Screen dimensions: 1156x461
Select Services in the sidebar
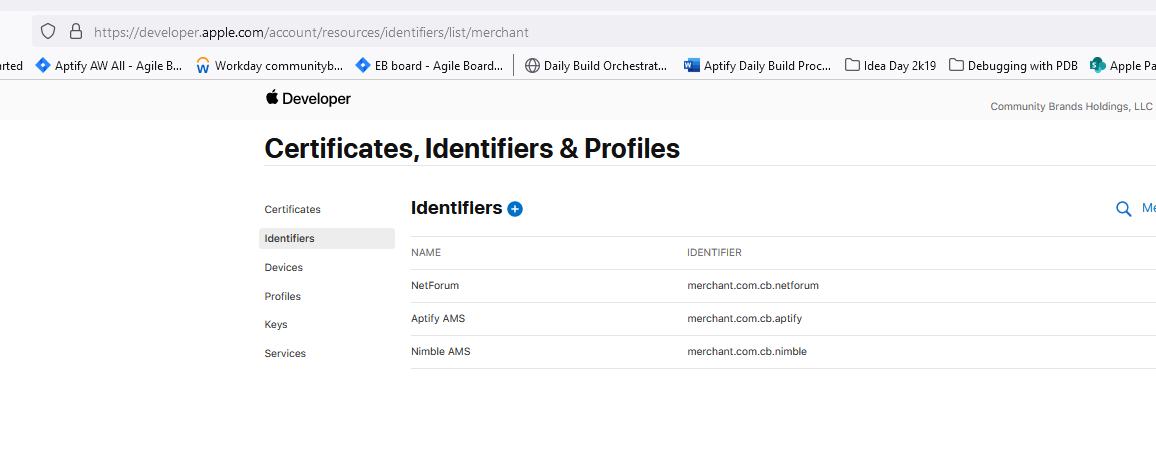coord(285,353)
